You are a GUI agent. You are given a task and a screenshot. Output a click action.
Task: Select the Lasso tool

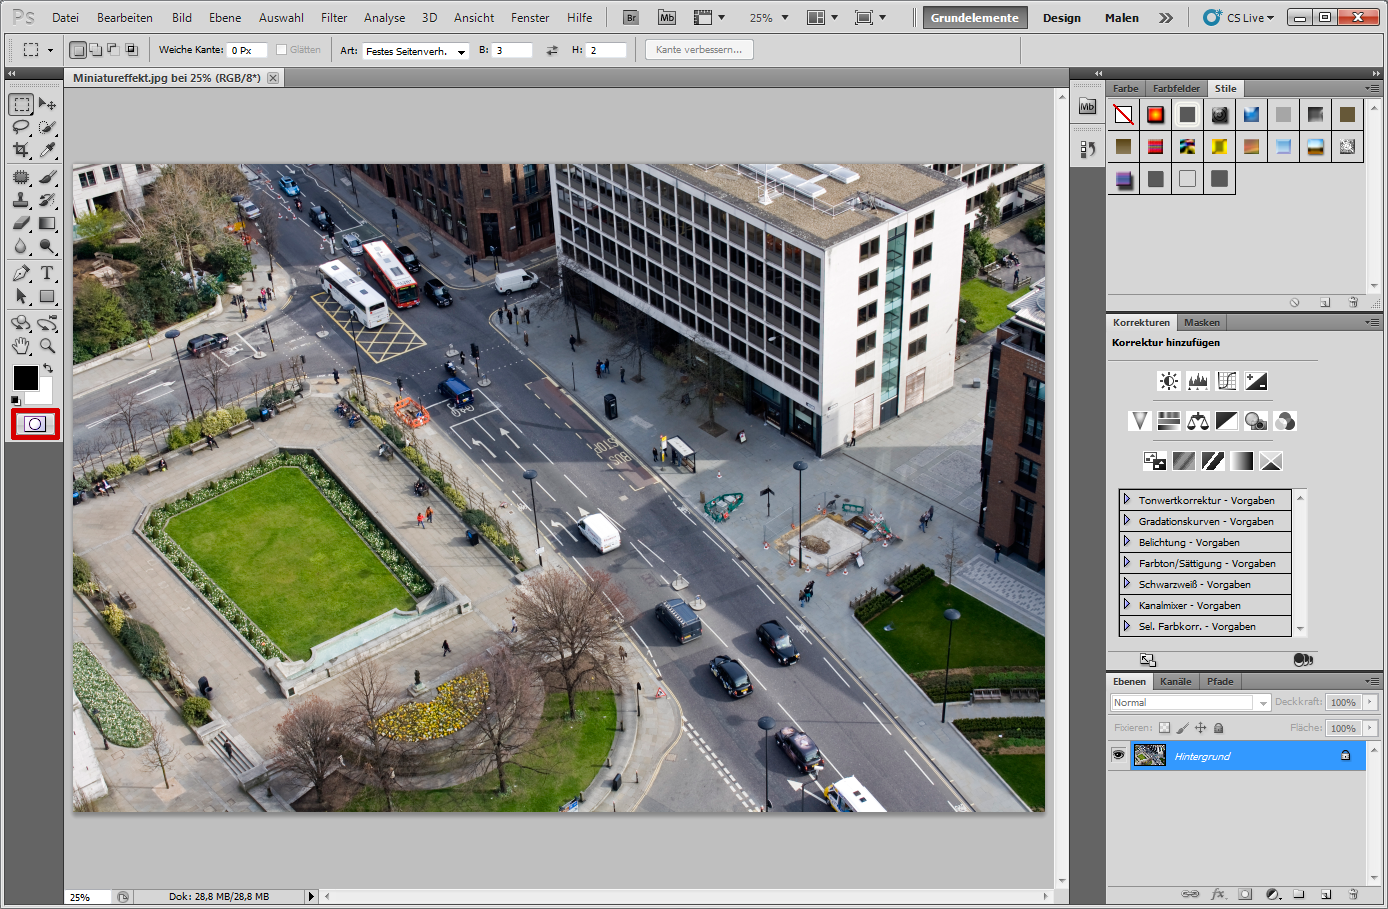tap(21, 127)
